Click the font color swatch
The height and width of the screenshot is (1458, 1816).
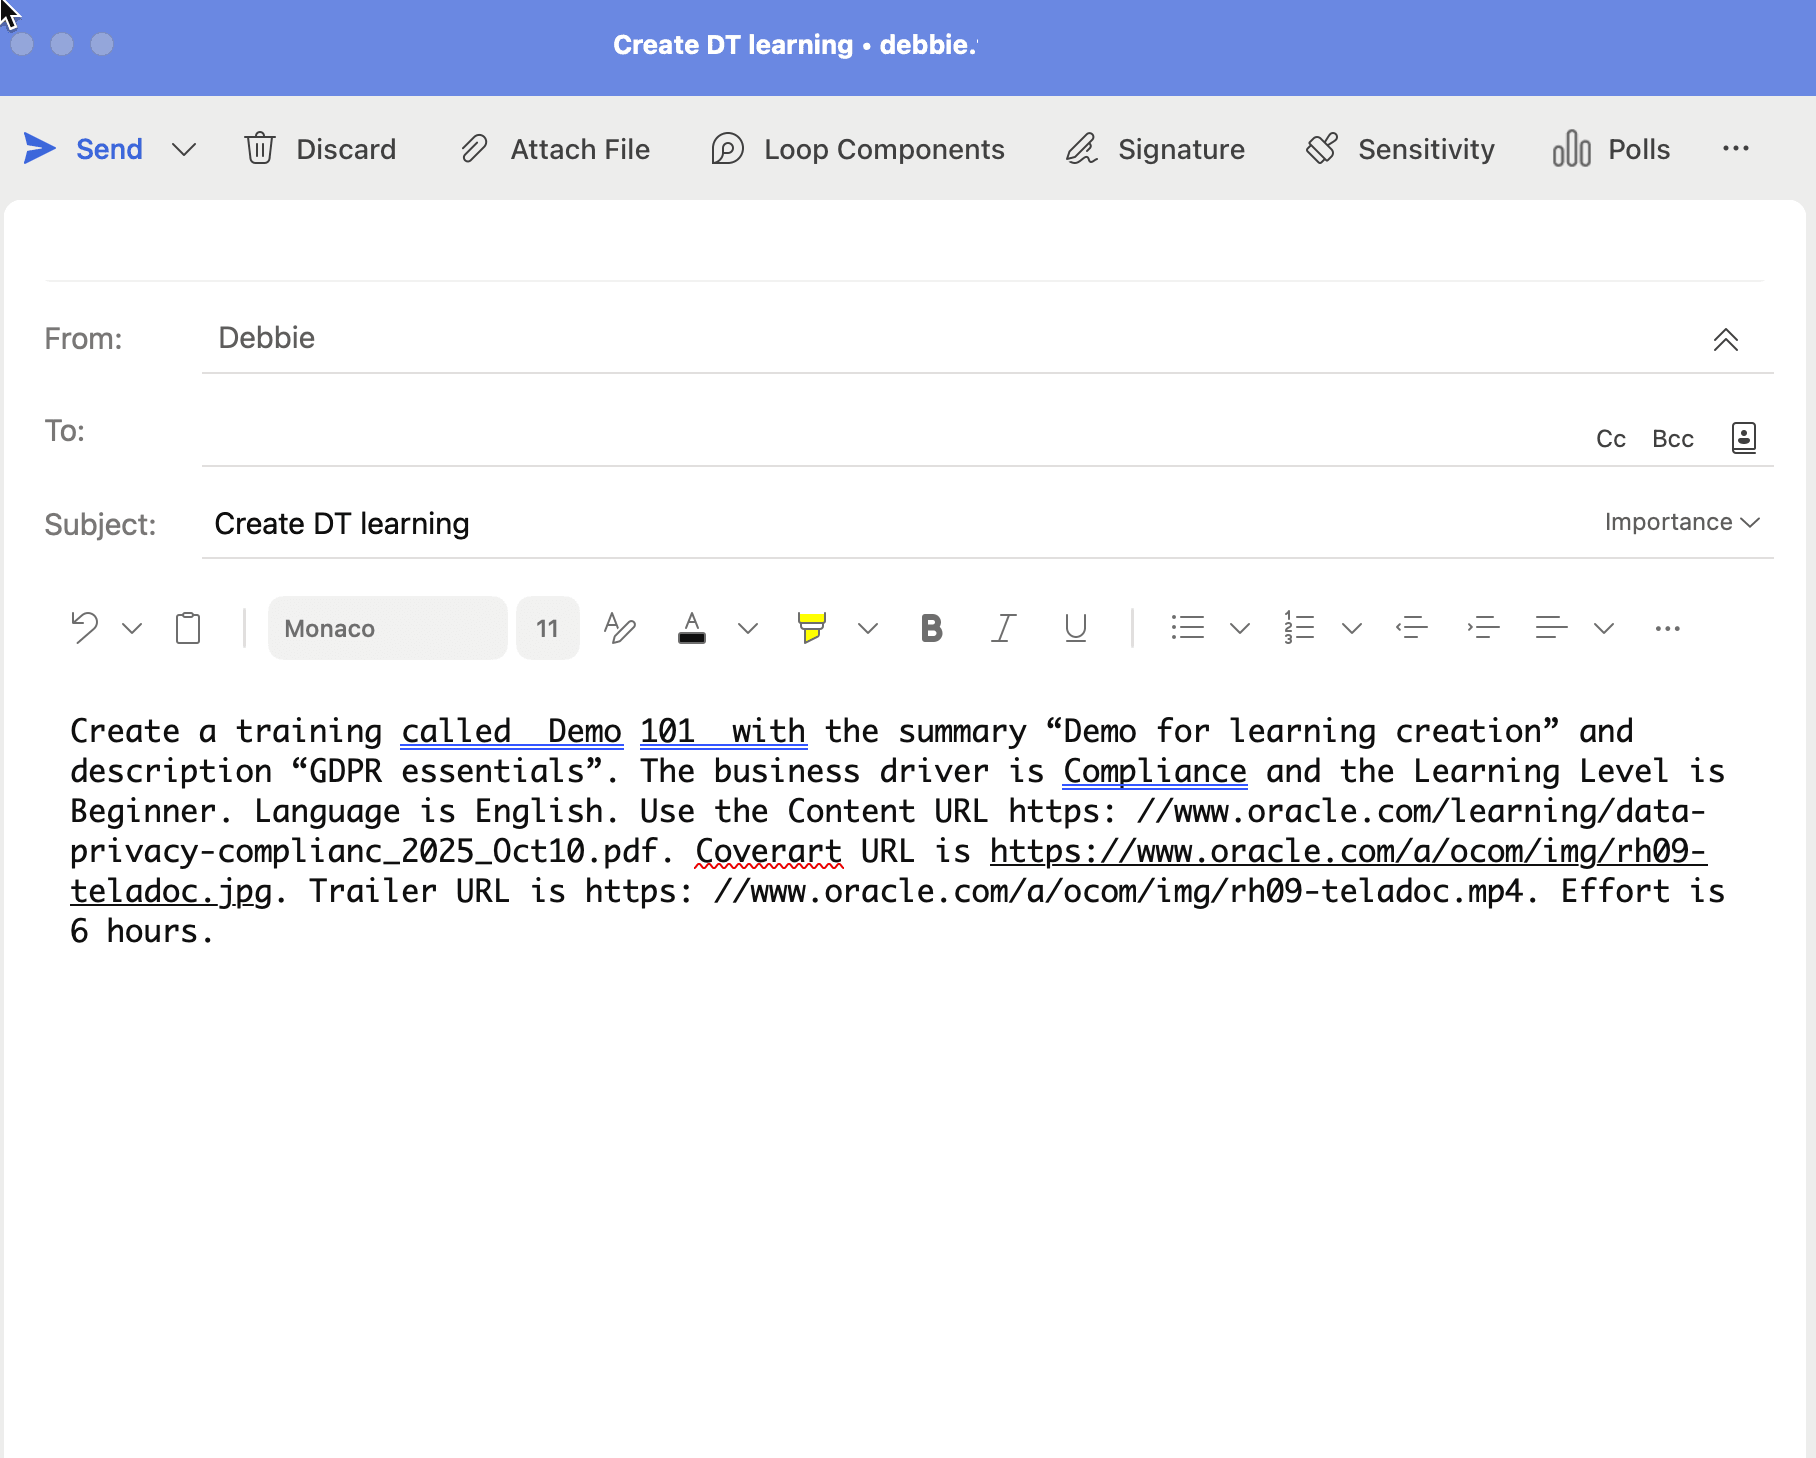tap(691, 628)
